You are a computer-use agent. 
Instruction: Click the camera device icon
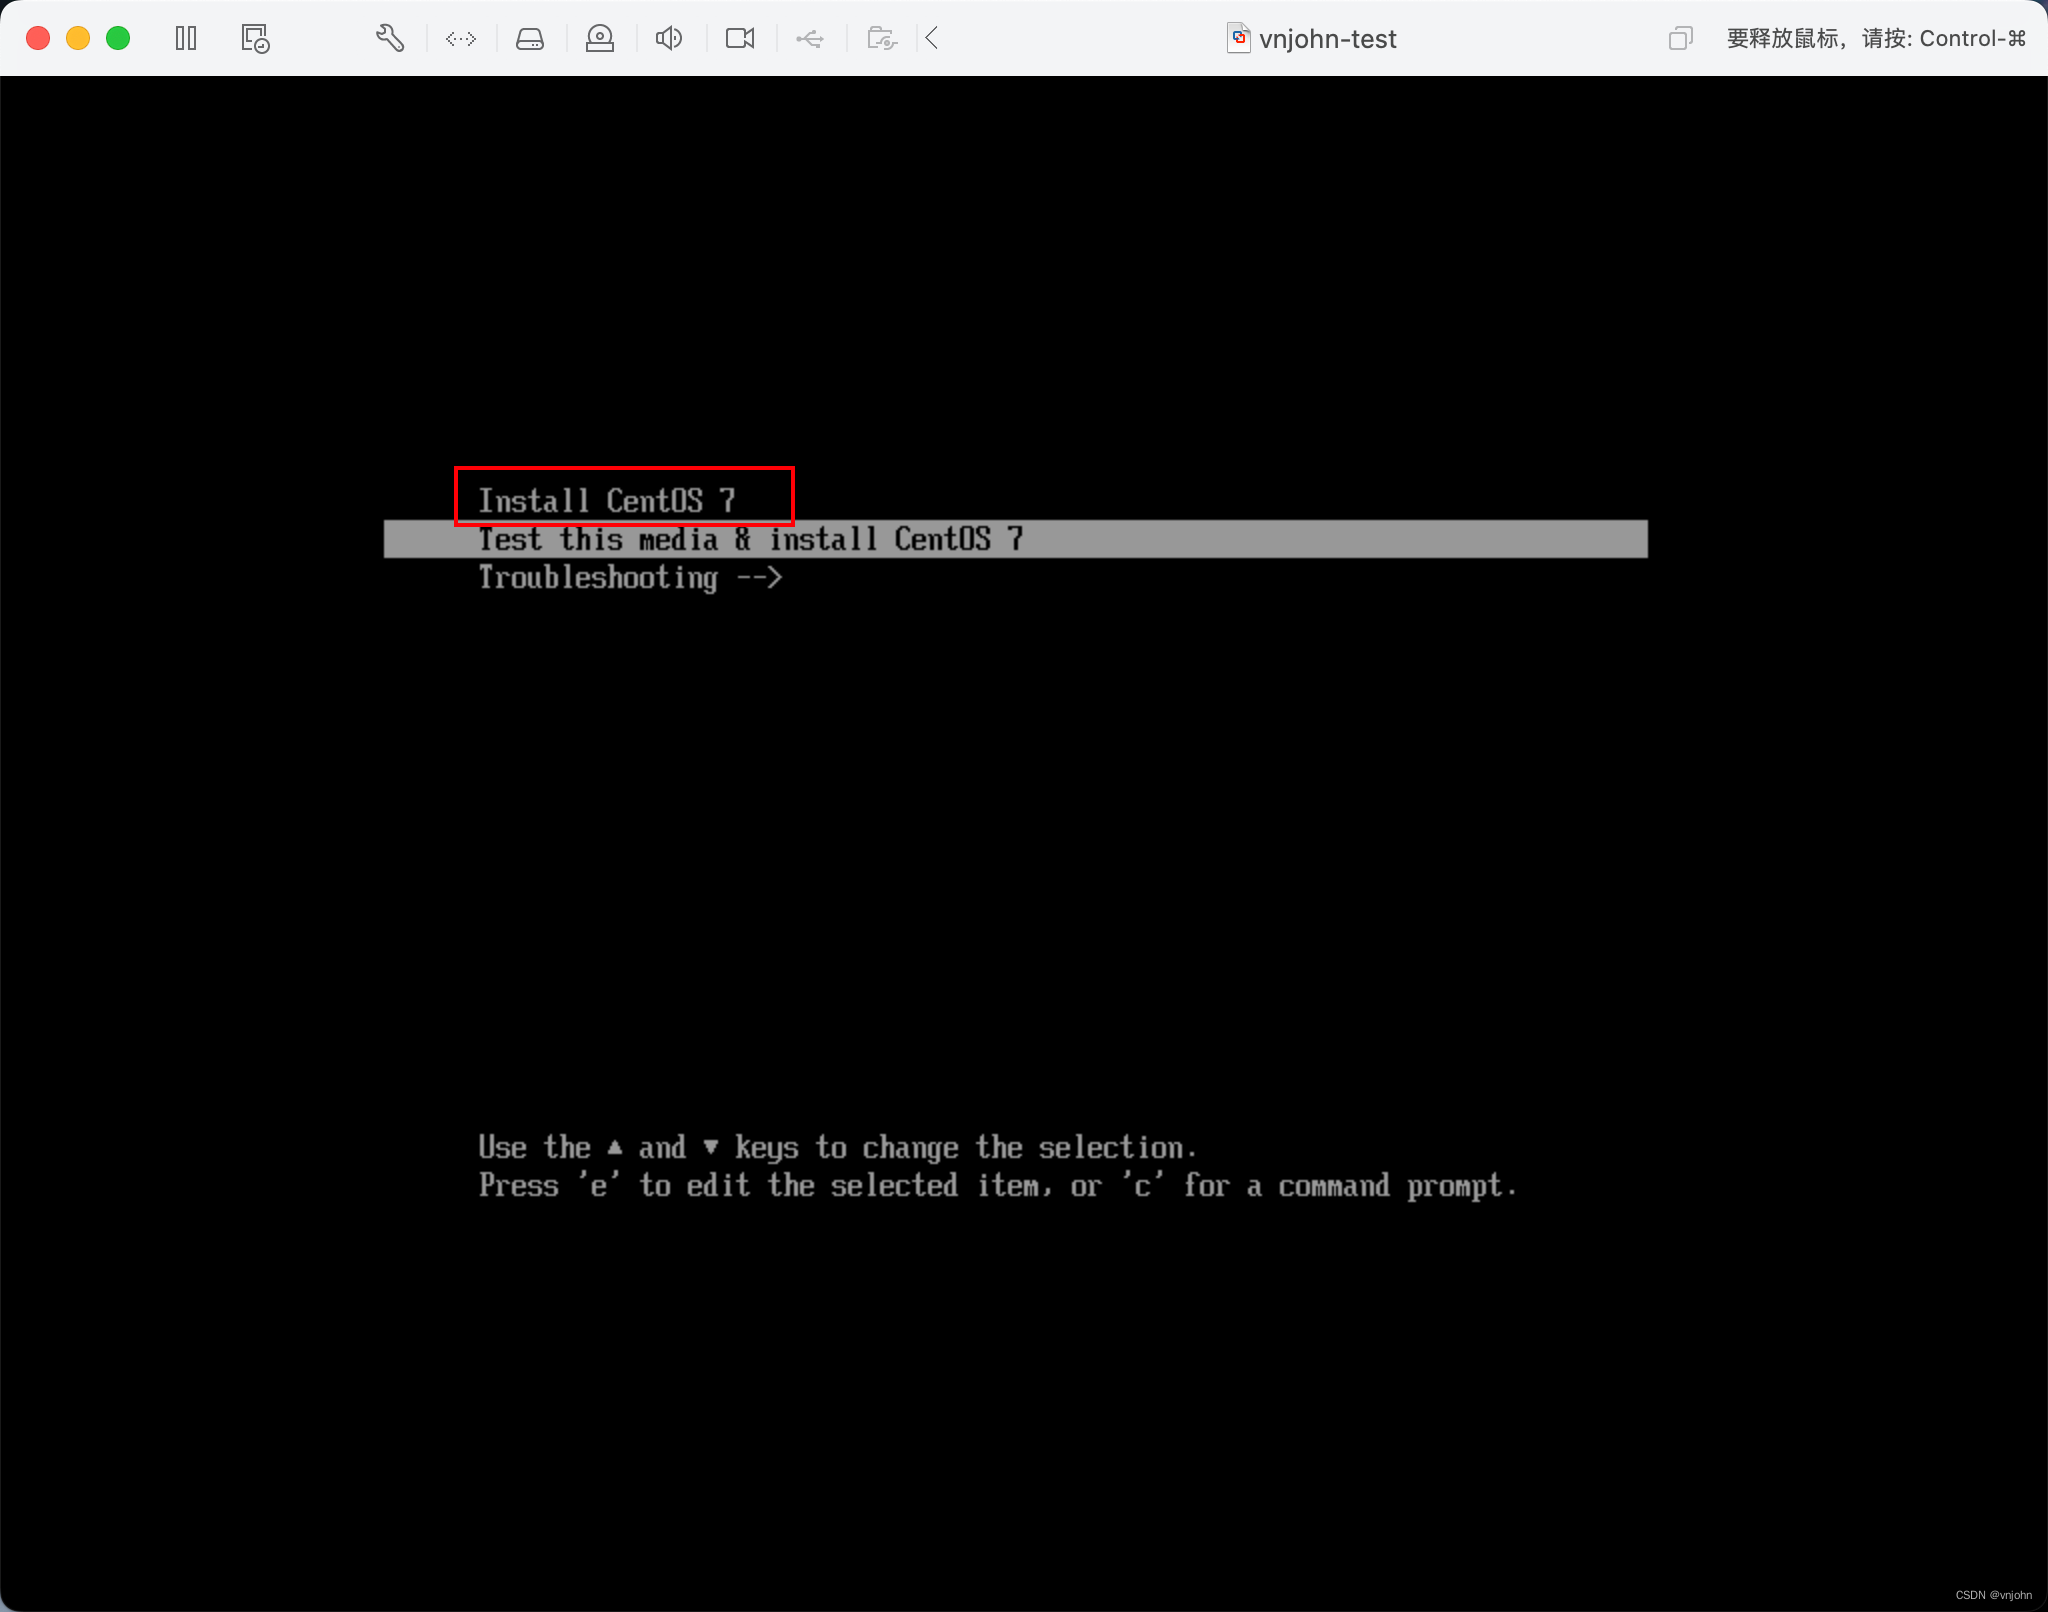740,39
